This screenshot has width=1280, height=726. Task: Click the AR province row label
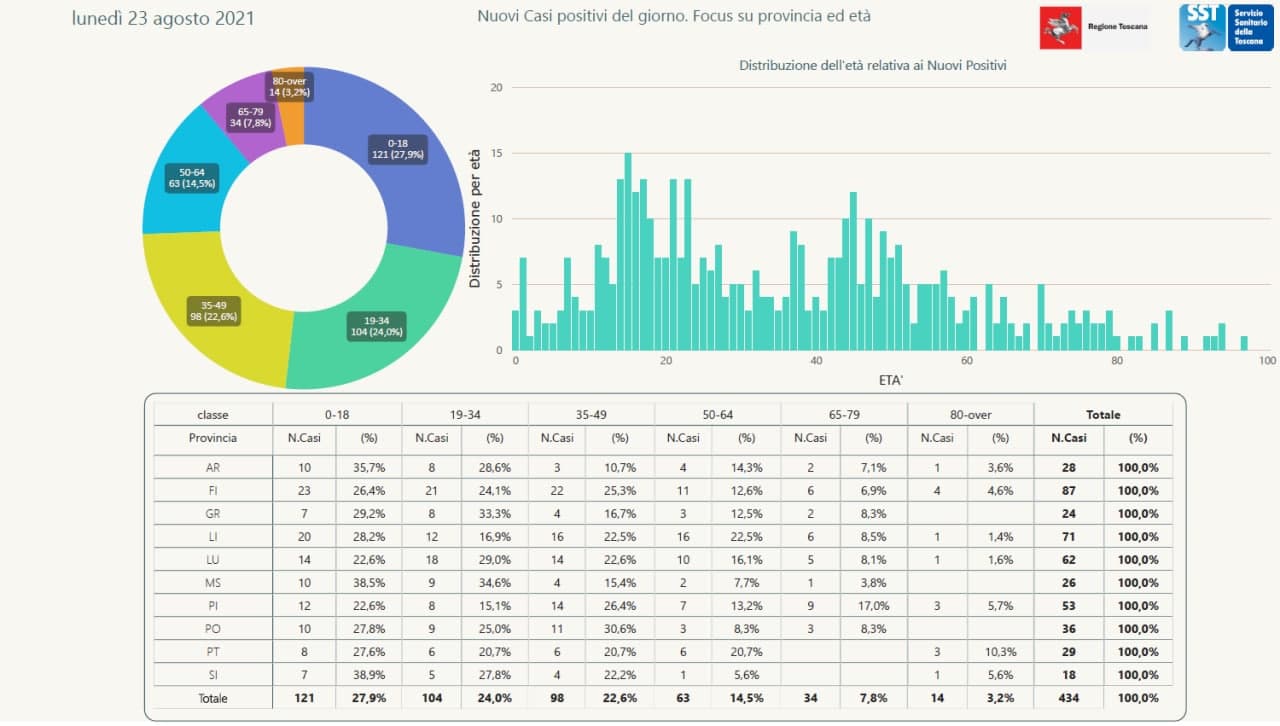[212, 468]
